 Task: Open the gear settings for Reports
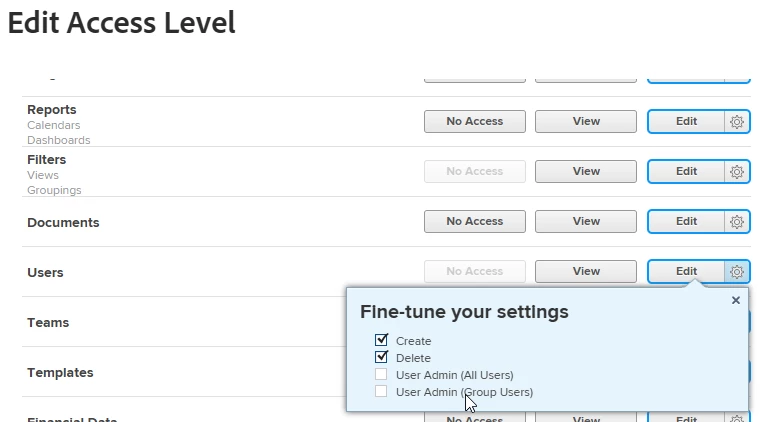pos(737,121)
